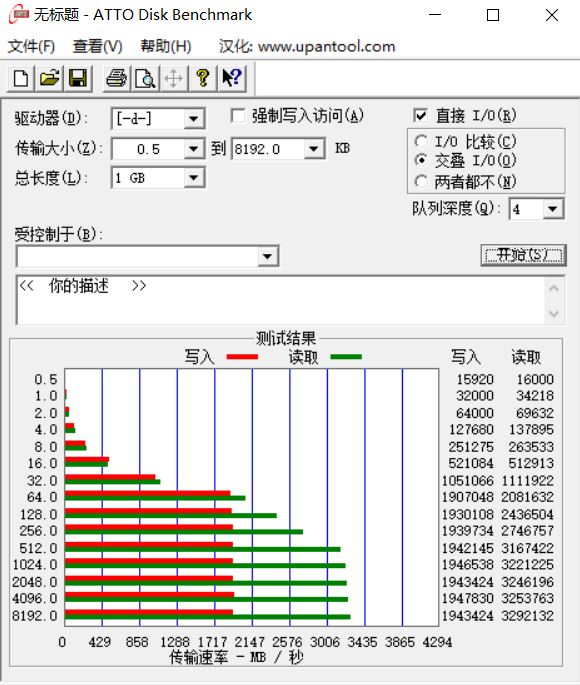The image size is (580, 685).
Task: Click the 4294 axis tick label
Action: click(437, 642)
